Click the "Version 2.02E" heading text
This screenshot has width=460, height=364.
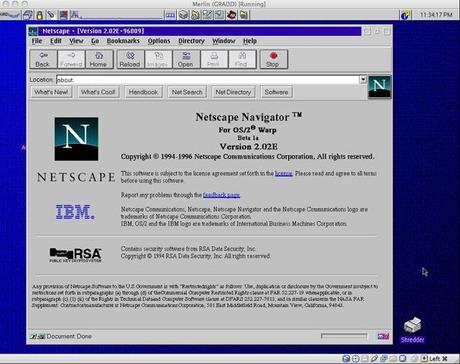coord(249,147)
